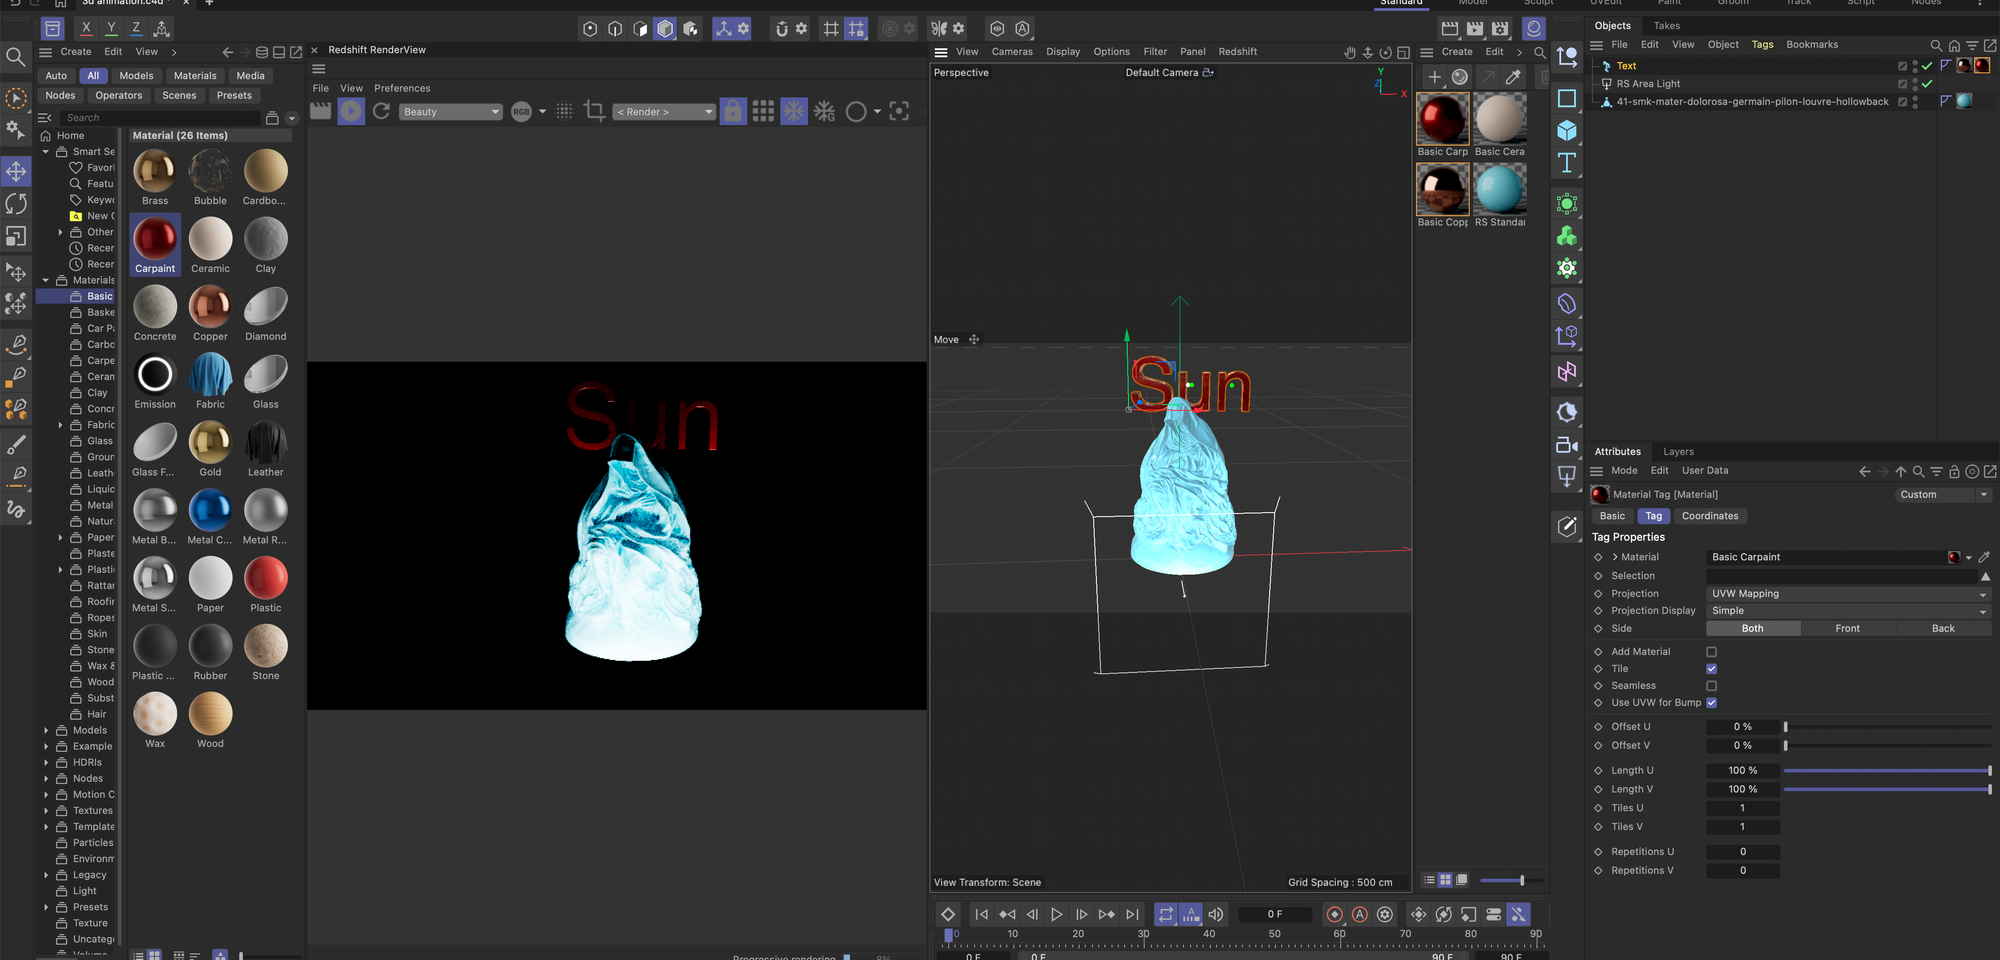Open the Beauty AOV dropdown
2000x960 pixels.
click(451, 112)
